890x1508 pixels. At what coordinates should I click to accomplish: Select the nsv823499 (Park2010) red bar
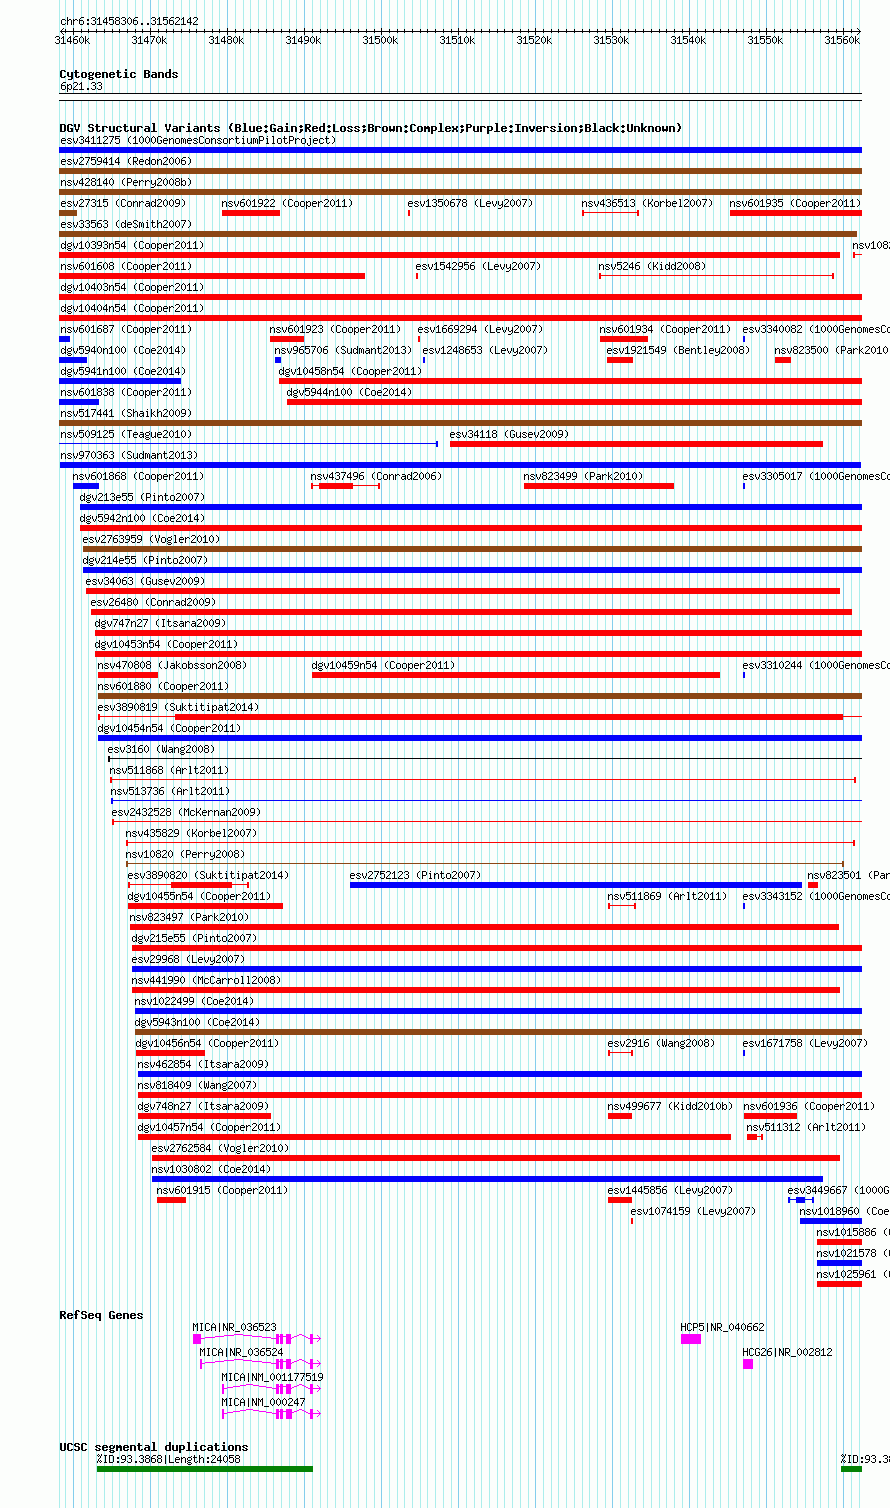[599, 486]
